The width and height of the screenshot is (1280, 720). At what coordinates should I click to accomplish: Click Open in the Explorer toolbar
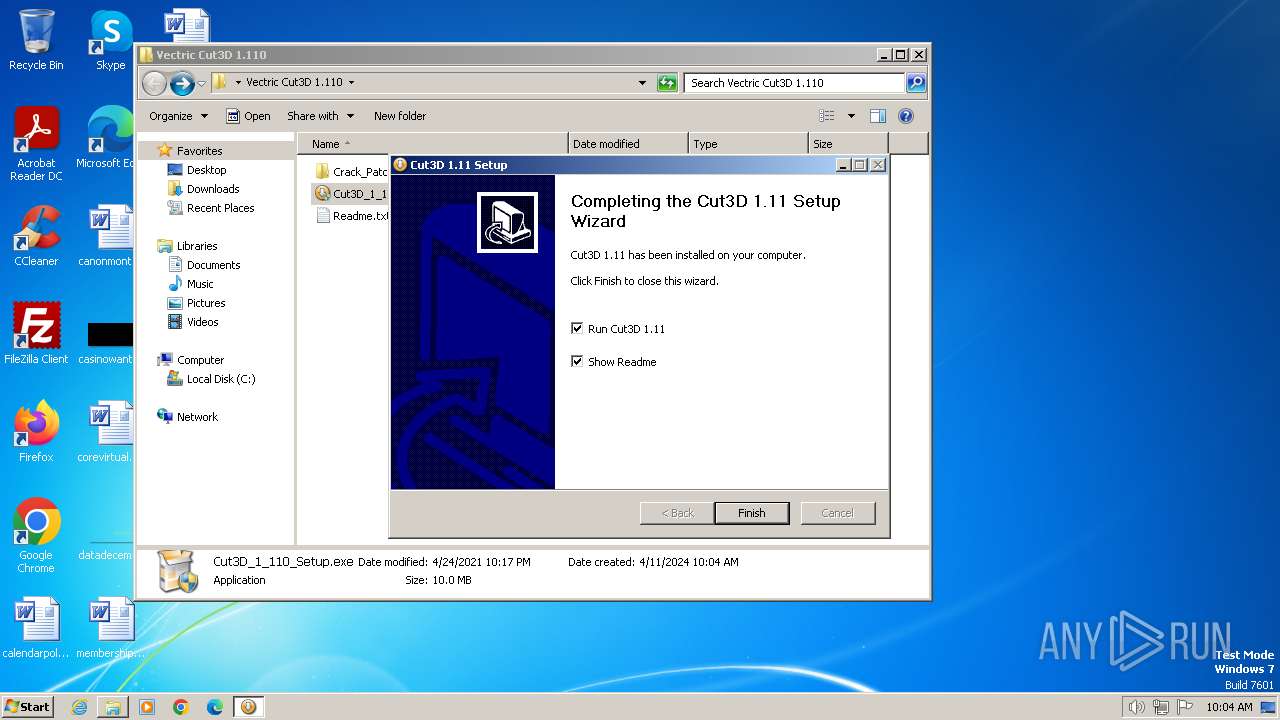point(248,116)
